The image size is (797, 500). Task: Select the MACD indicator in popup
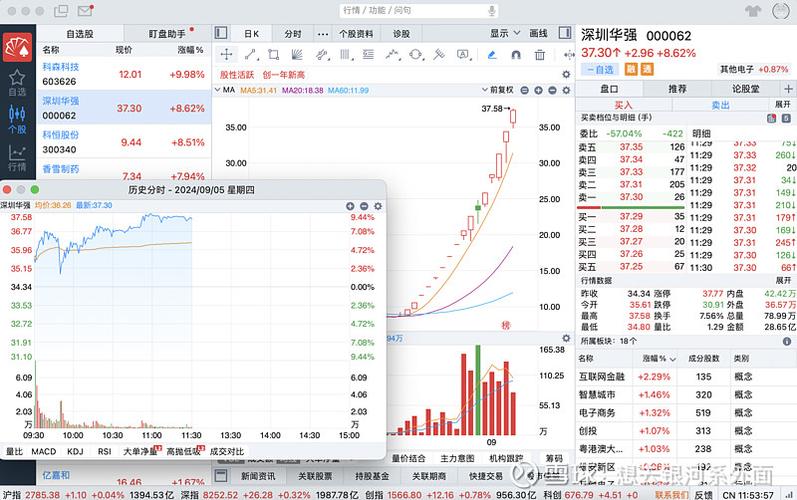pyautogui.click(x=44, y=451)
